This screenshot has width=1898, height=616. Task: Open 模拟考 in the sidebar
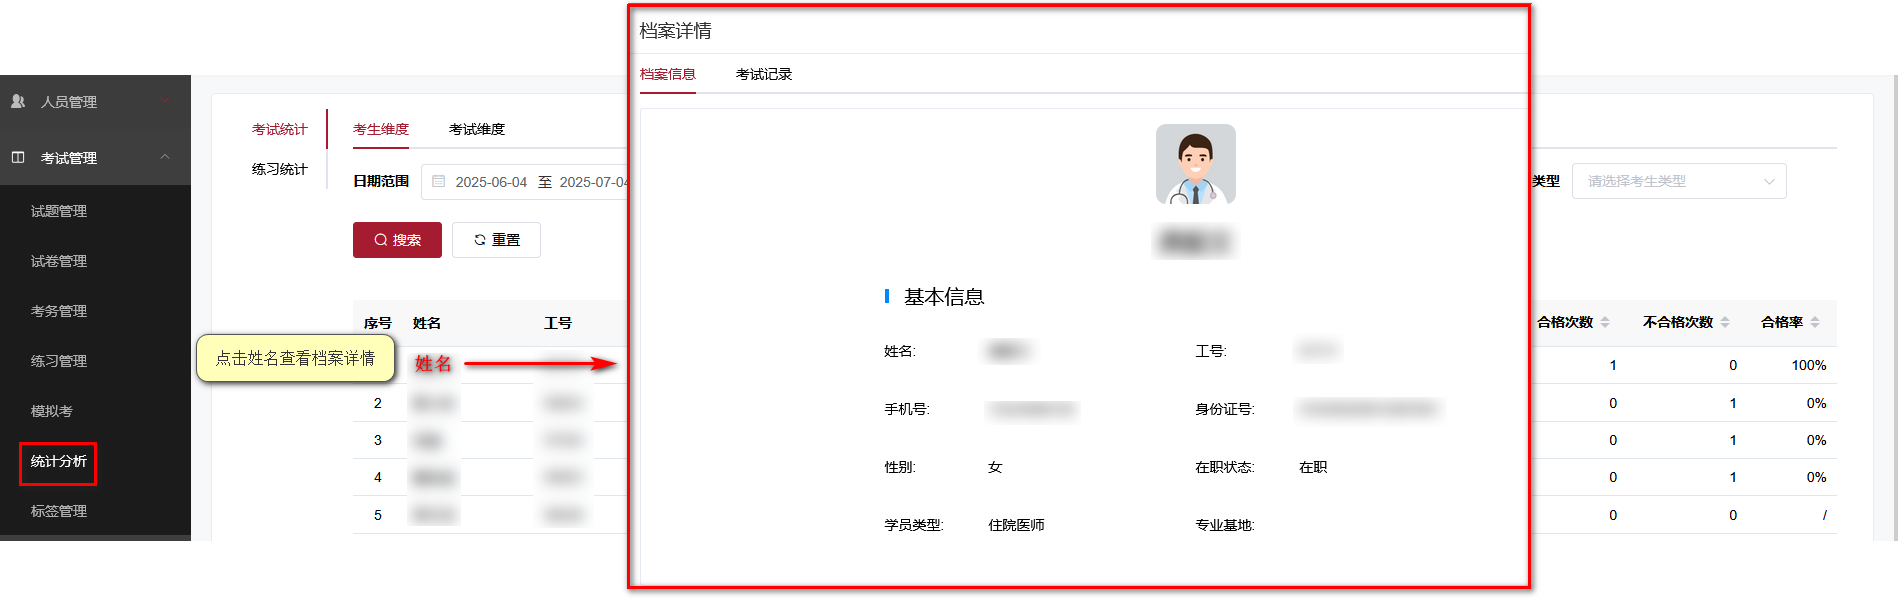(52, 411)
